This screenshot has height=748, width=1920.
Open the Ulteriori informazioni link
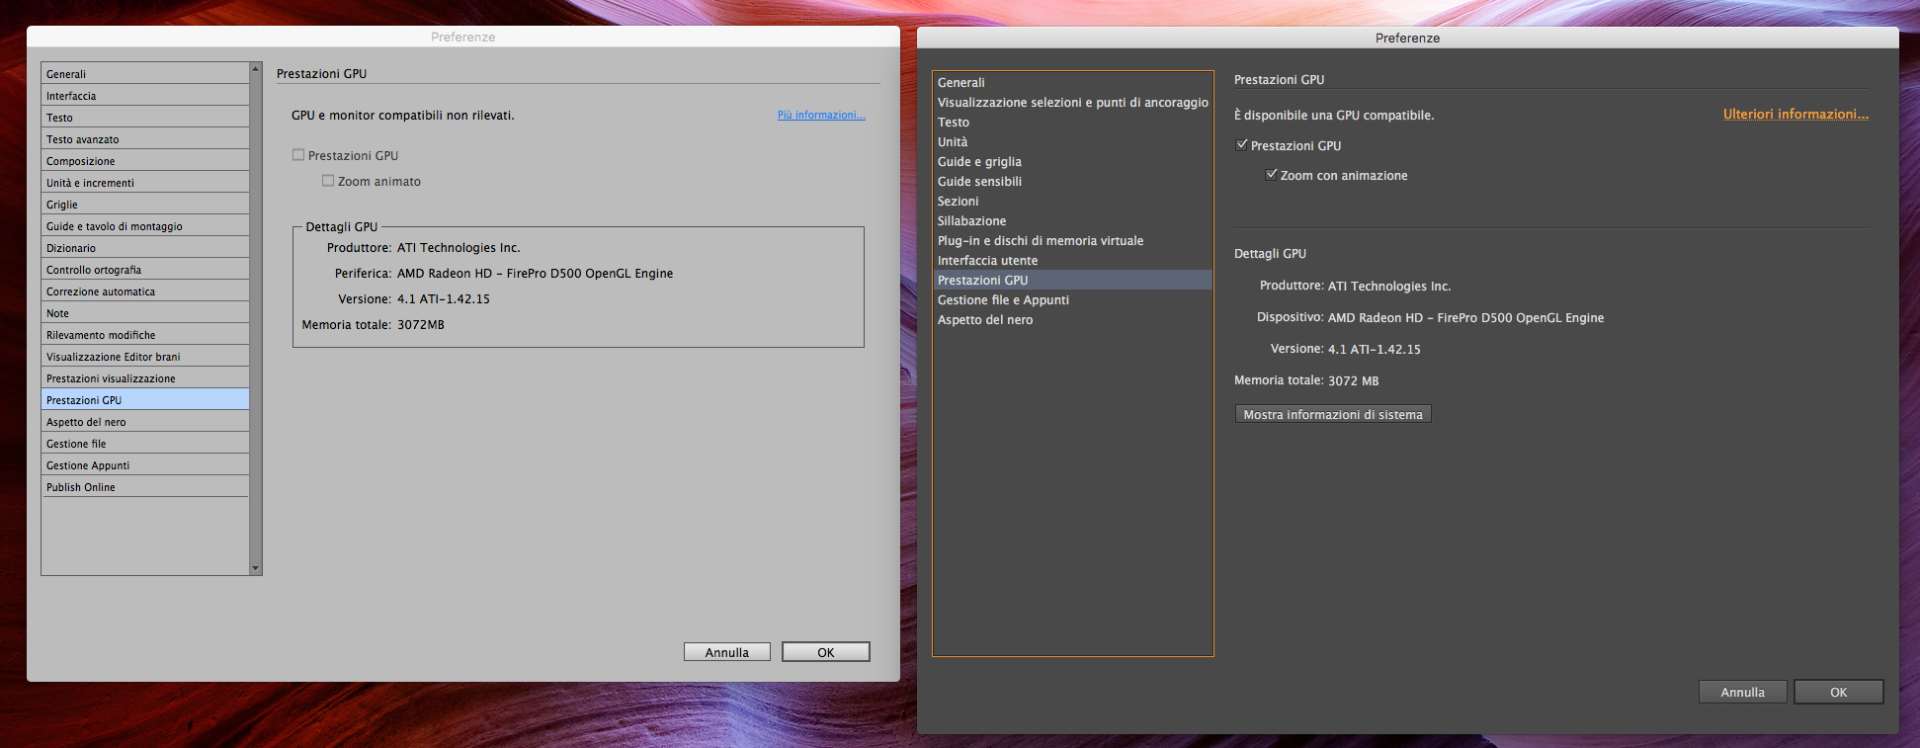1795,114
